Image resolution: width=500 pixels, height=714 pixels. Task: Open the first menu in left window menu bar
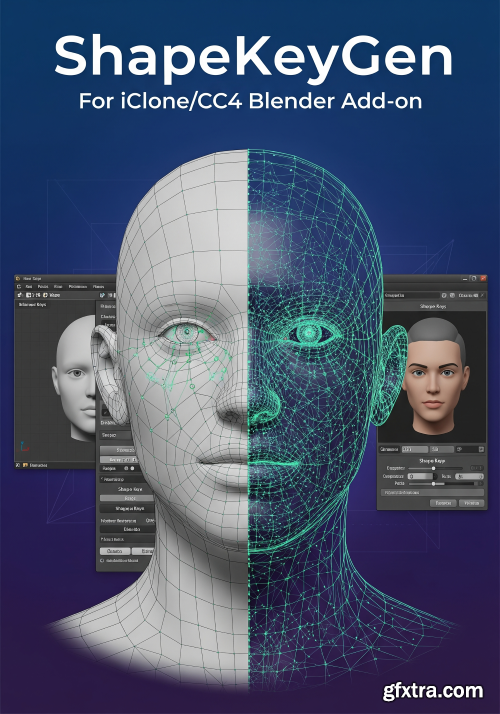(x=29, y=286)
